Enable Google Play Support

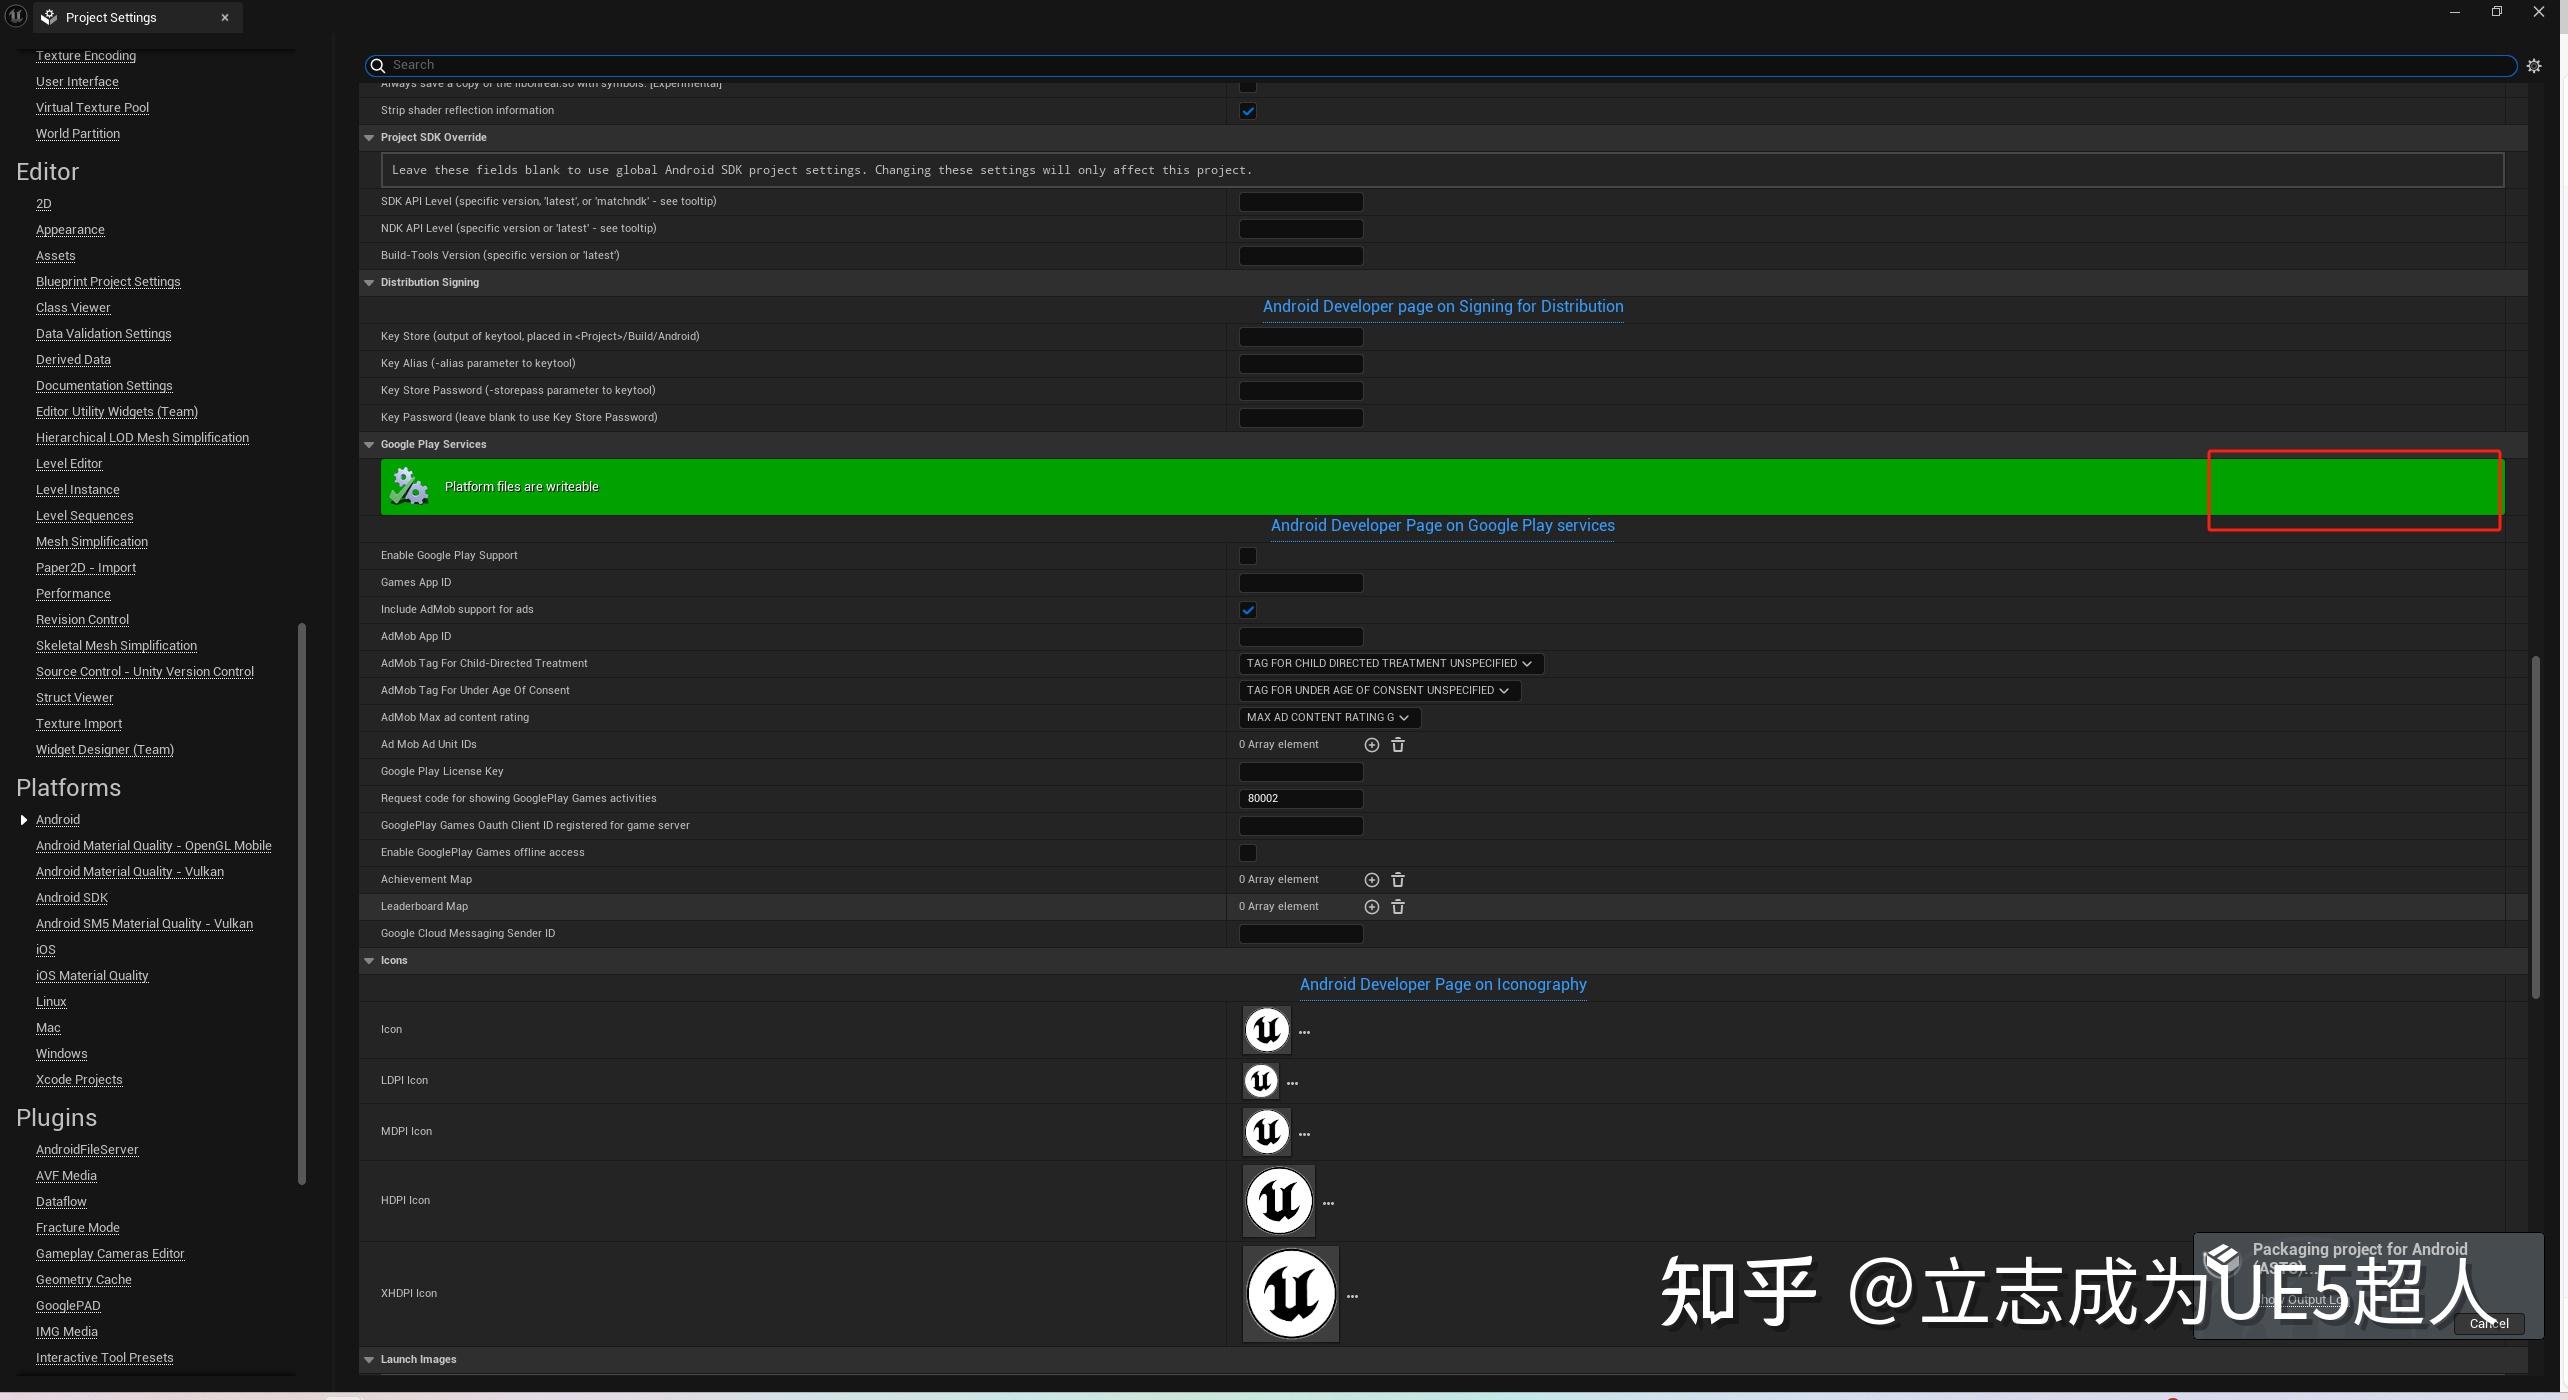click(x=1247, y=555)
